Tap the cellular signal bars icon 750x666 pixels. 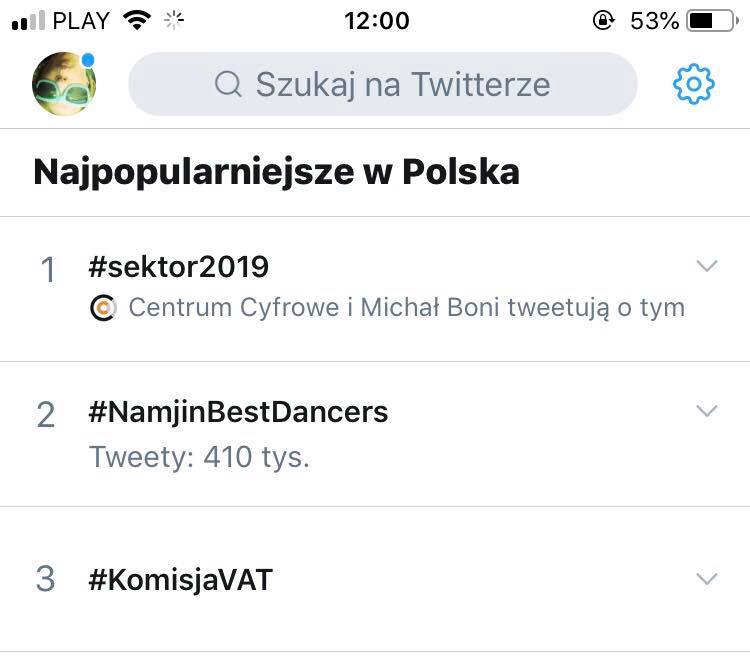(28, 20)
